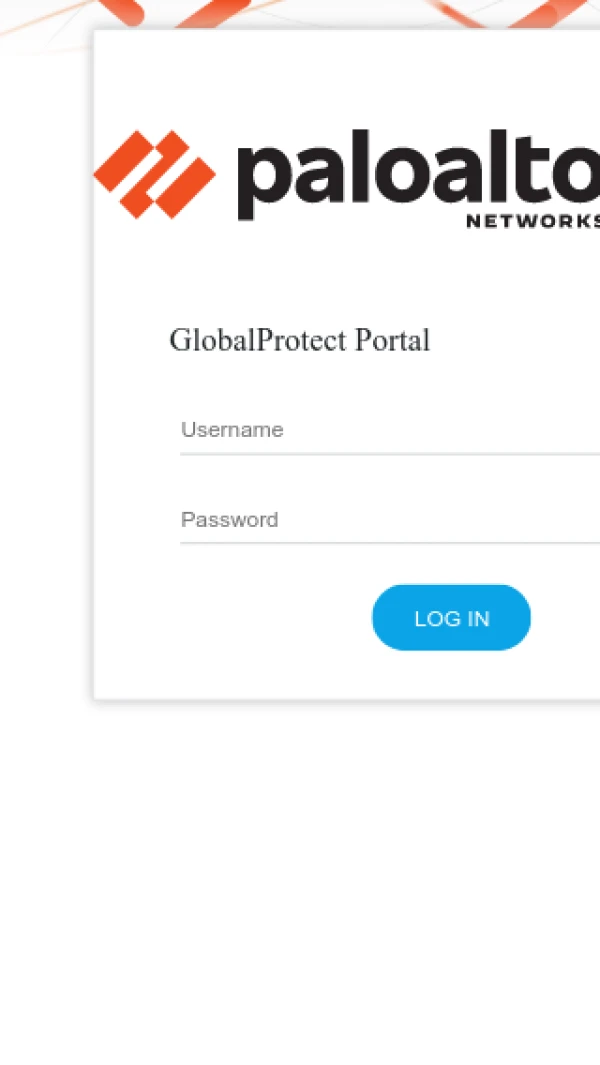Click the word "Portal" in the heading

pos(392,340)
